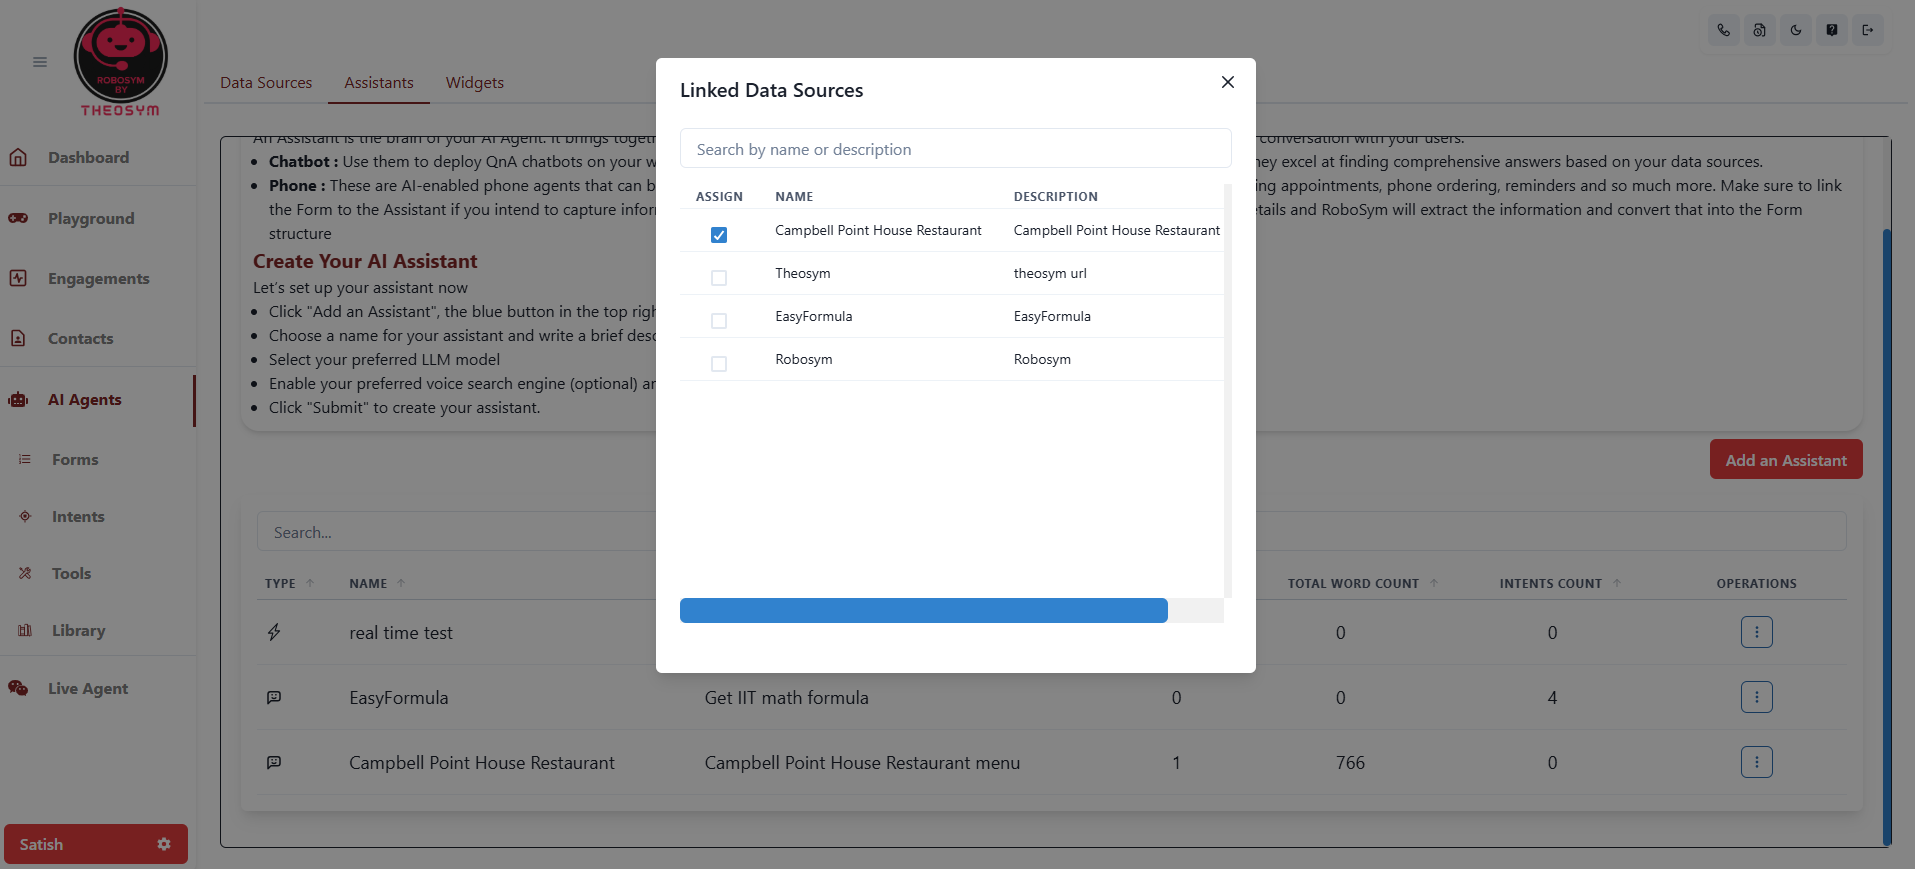Click the Forms list icon
1915x869 pixels.
click(x=25, y=459)
